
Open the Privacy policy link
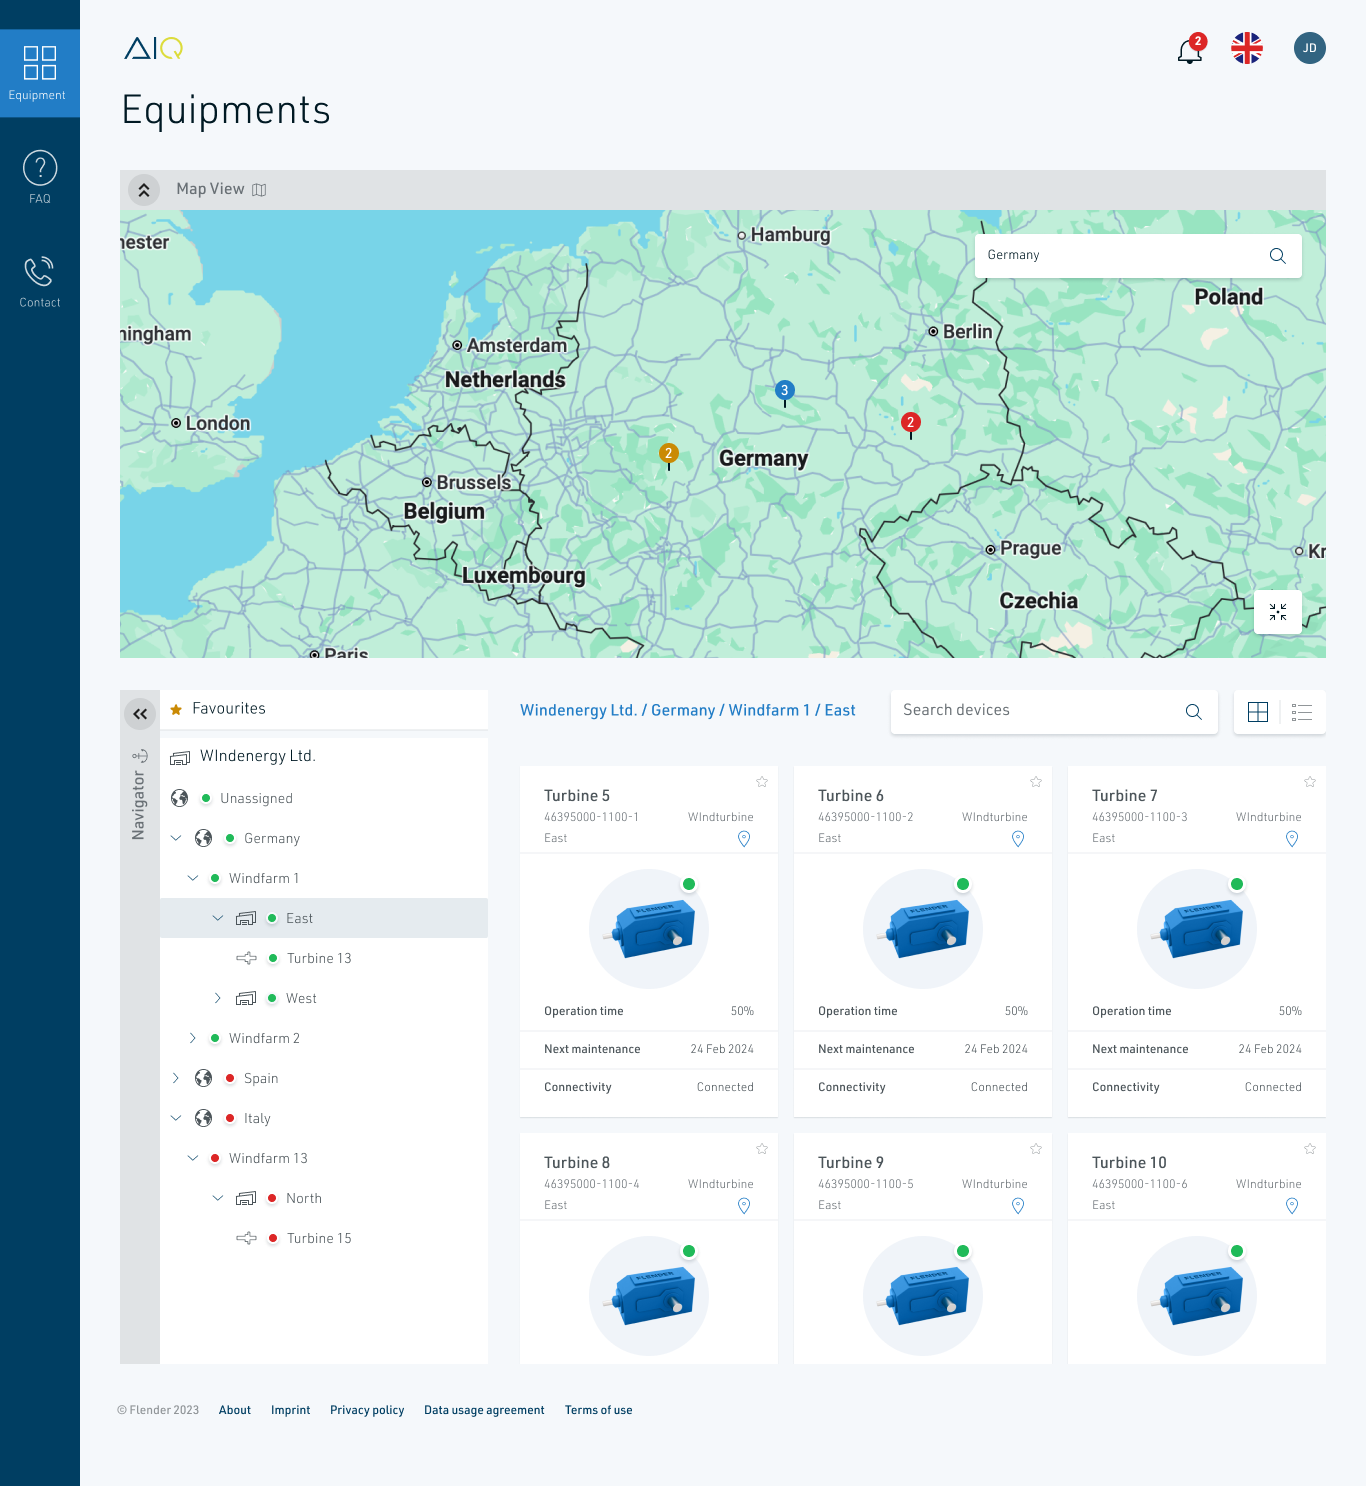(x=367, y=1410)
